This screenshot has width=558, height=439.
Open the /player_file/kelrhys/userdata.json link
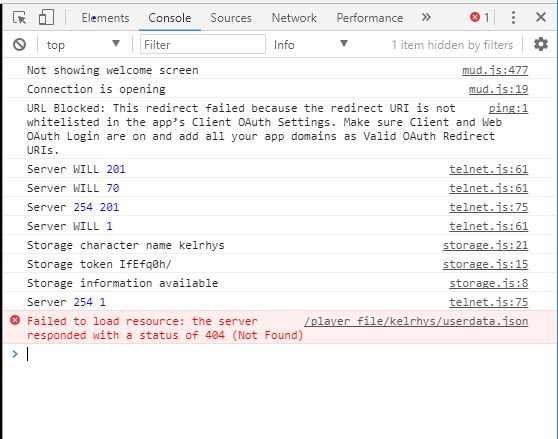[x=416, y=321]
